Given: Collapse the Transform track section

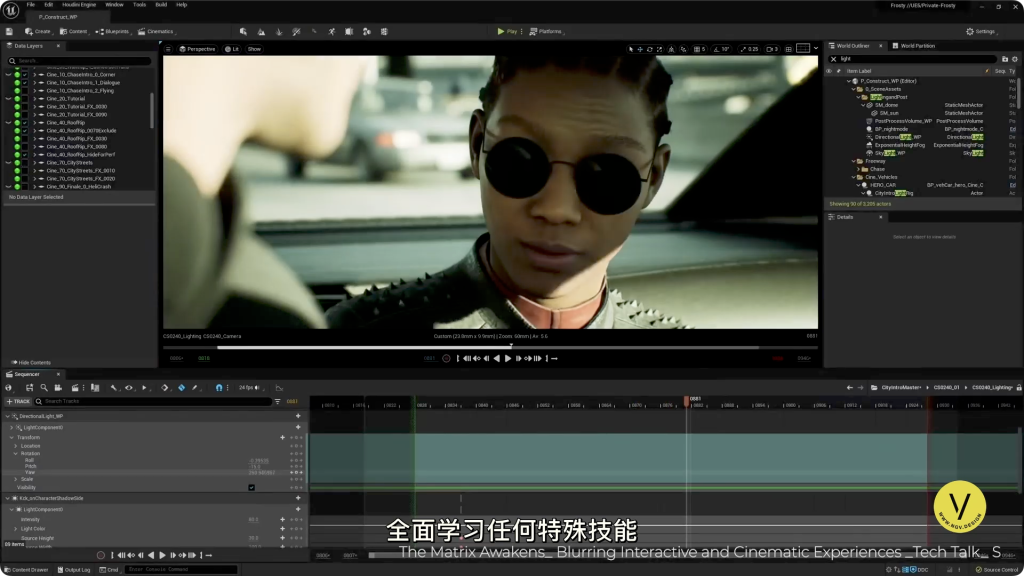Looking at the screenshot, I should click(12, 438).
